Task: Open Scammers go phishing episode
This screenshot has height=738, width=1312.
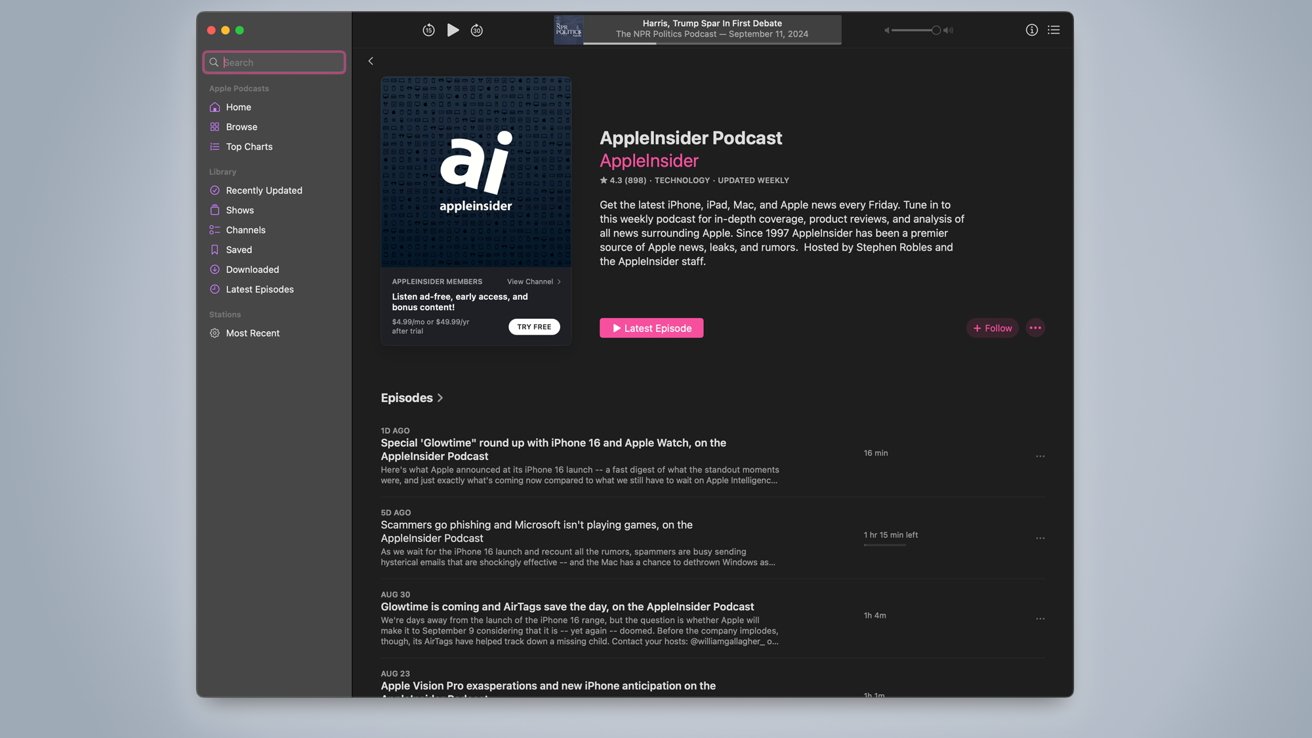Action: pos(536,531)
